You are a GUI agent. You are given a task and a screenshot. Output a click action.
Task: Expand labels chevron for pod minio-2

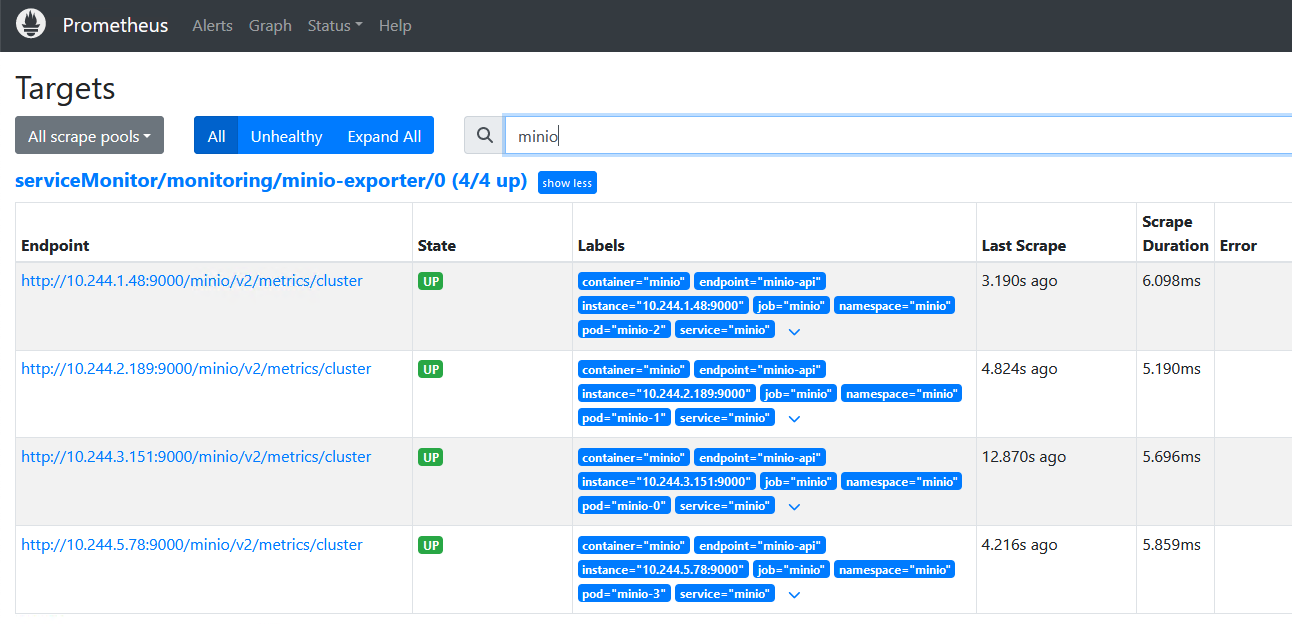point(794,331)
